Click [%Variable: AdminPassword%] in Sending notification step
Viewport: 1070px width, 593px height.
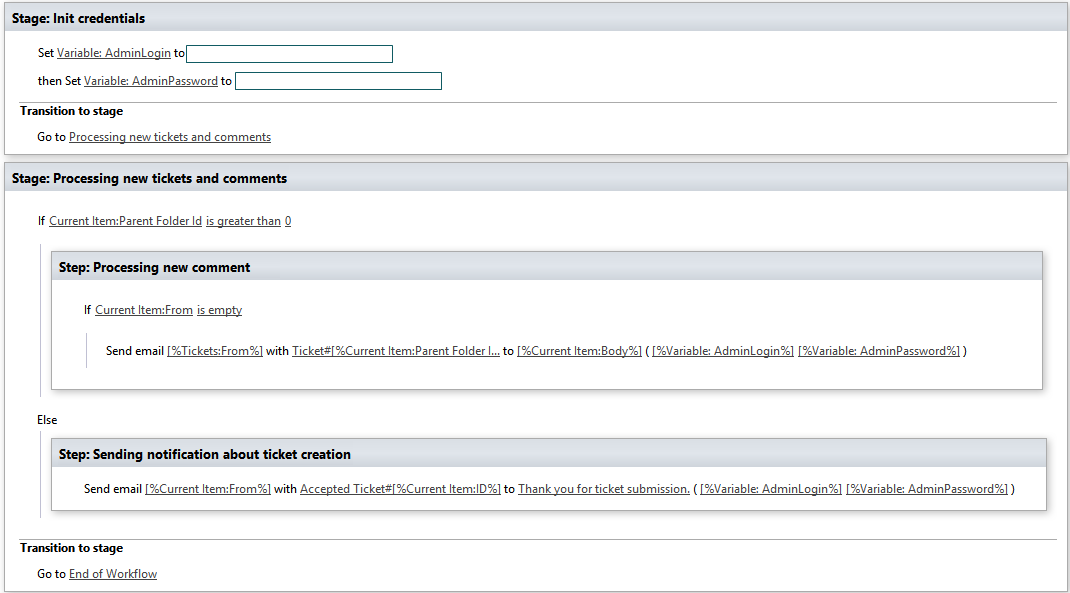click(927, 489)
